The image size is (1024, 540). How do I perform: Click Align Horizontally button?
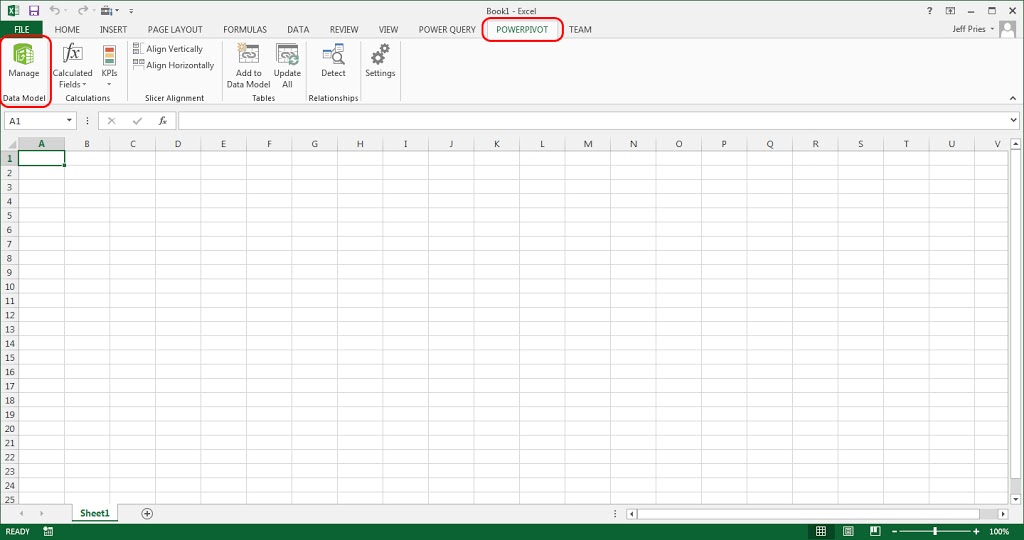click(173, 66)
